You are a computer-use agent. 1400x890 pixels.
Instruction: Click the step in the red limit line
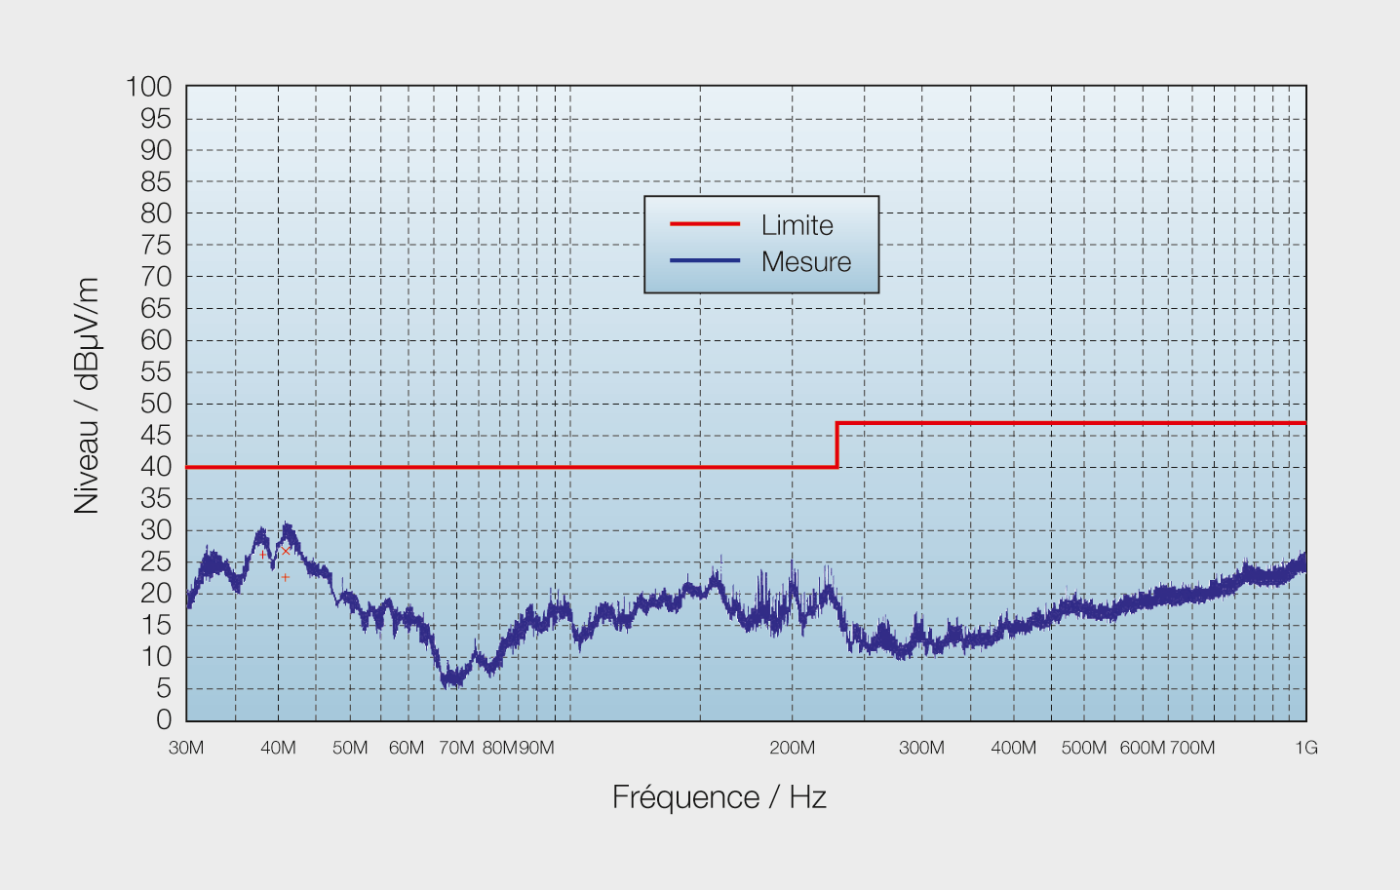pos(836,444)
